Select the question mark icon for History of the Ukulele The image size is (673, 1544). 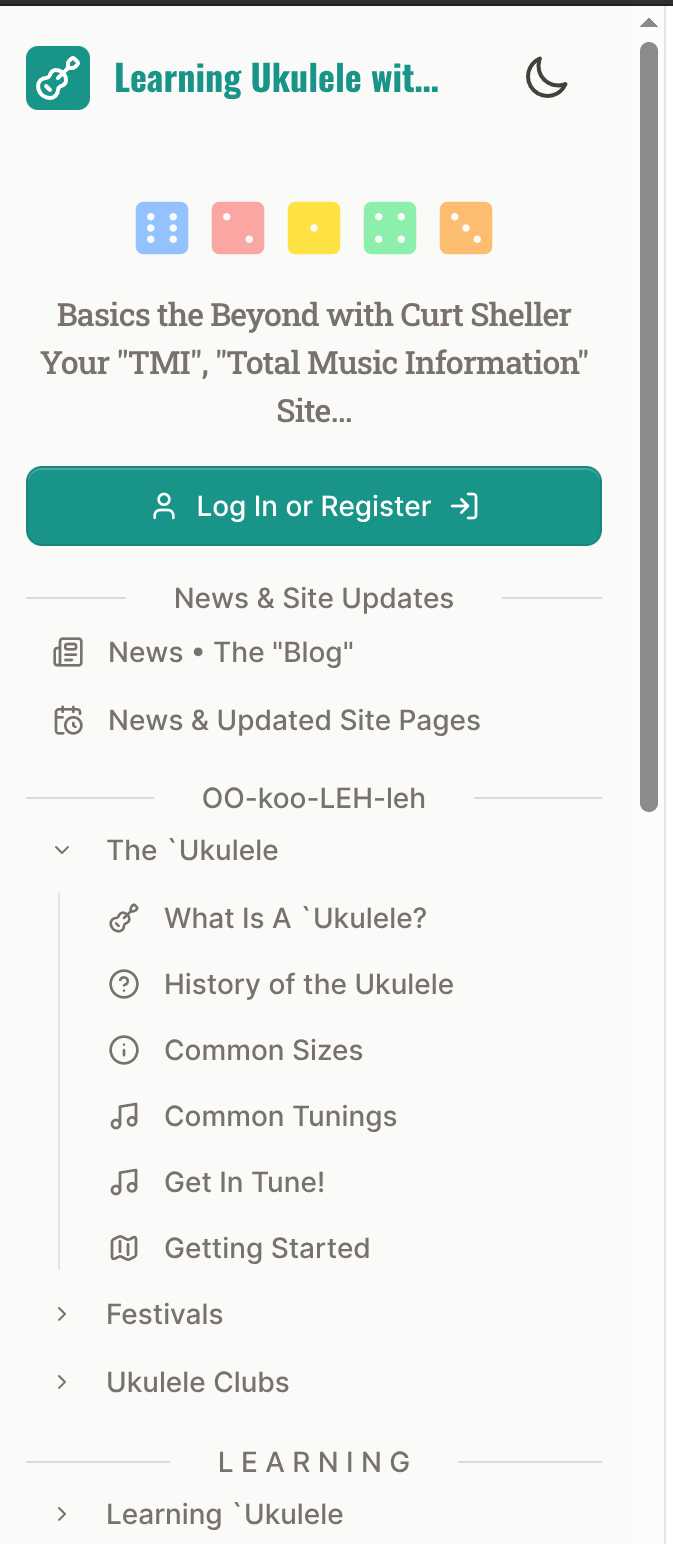click(123, 983)
